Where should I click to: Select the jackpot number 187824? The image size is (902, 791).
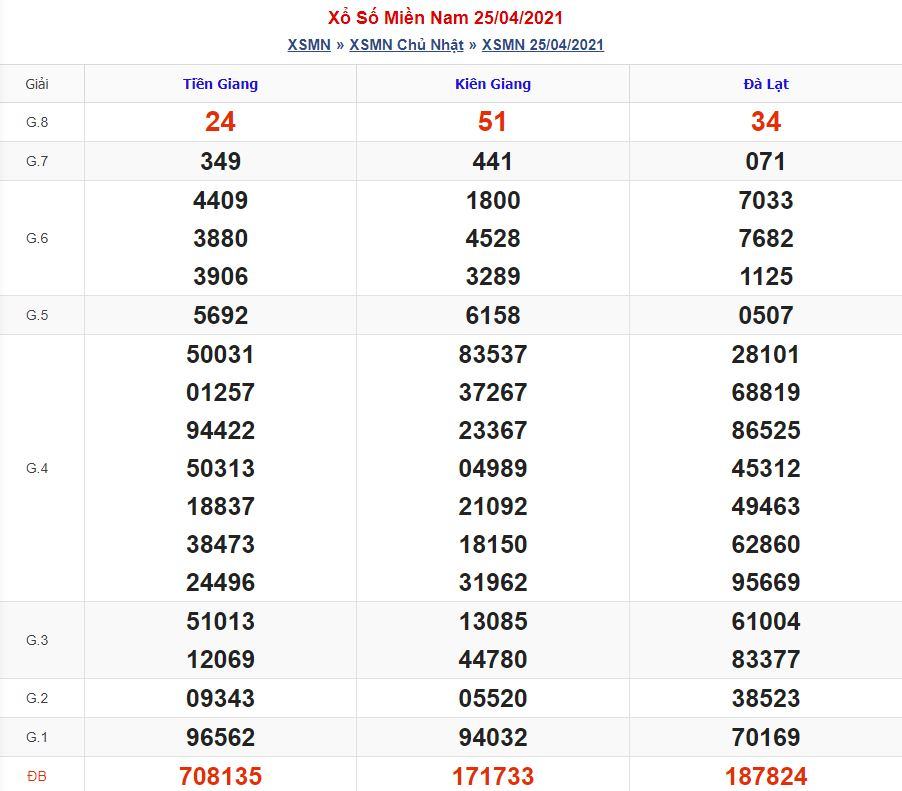(x=766, y=776)
